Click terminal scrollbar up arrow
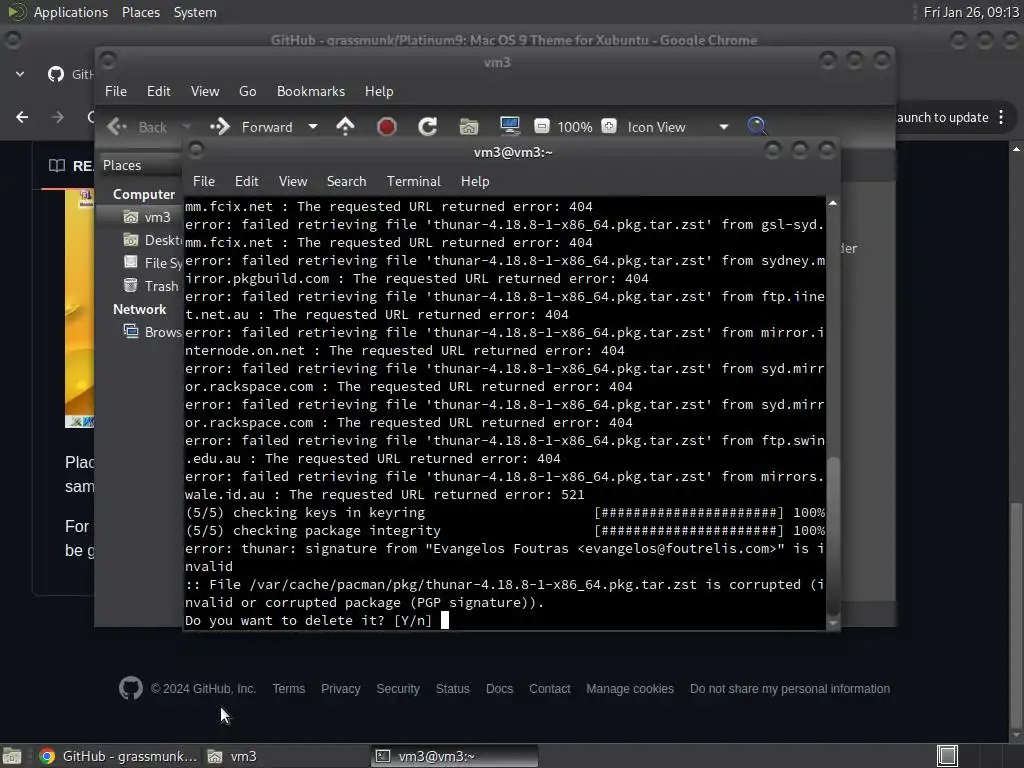Image resolution: width=1024 pixels, height=768 pixels. tap(833, 204)
